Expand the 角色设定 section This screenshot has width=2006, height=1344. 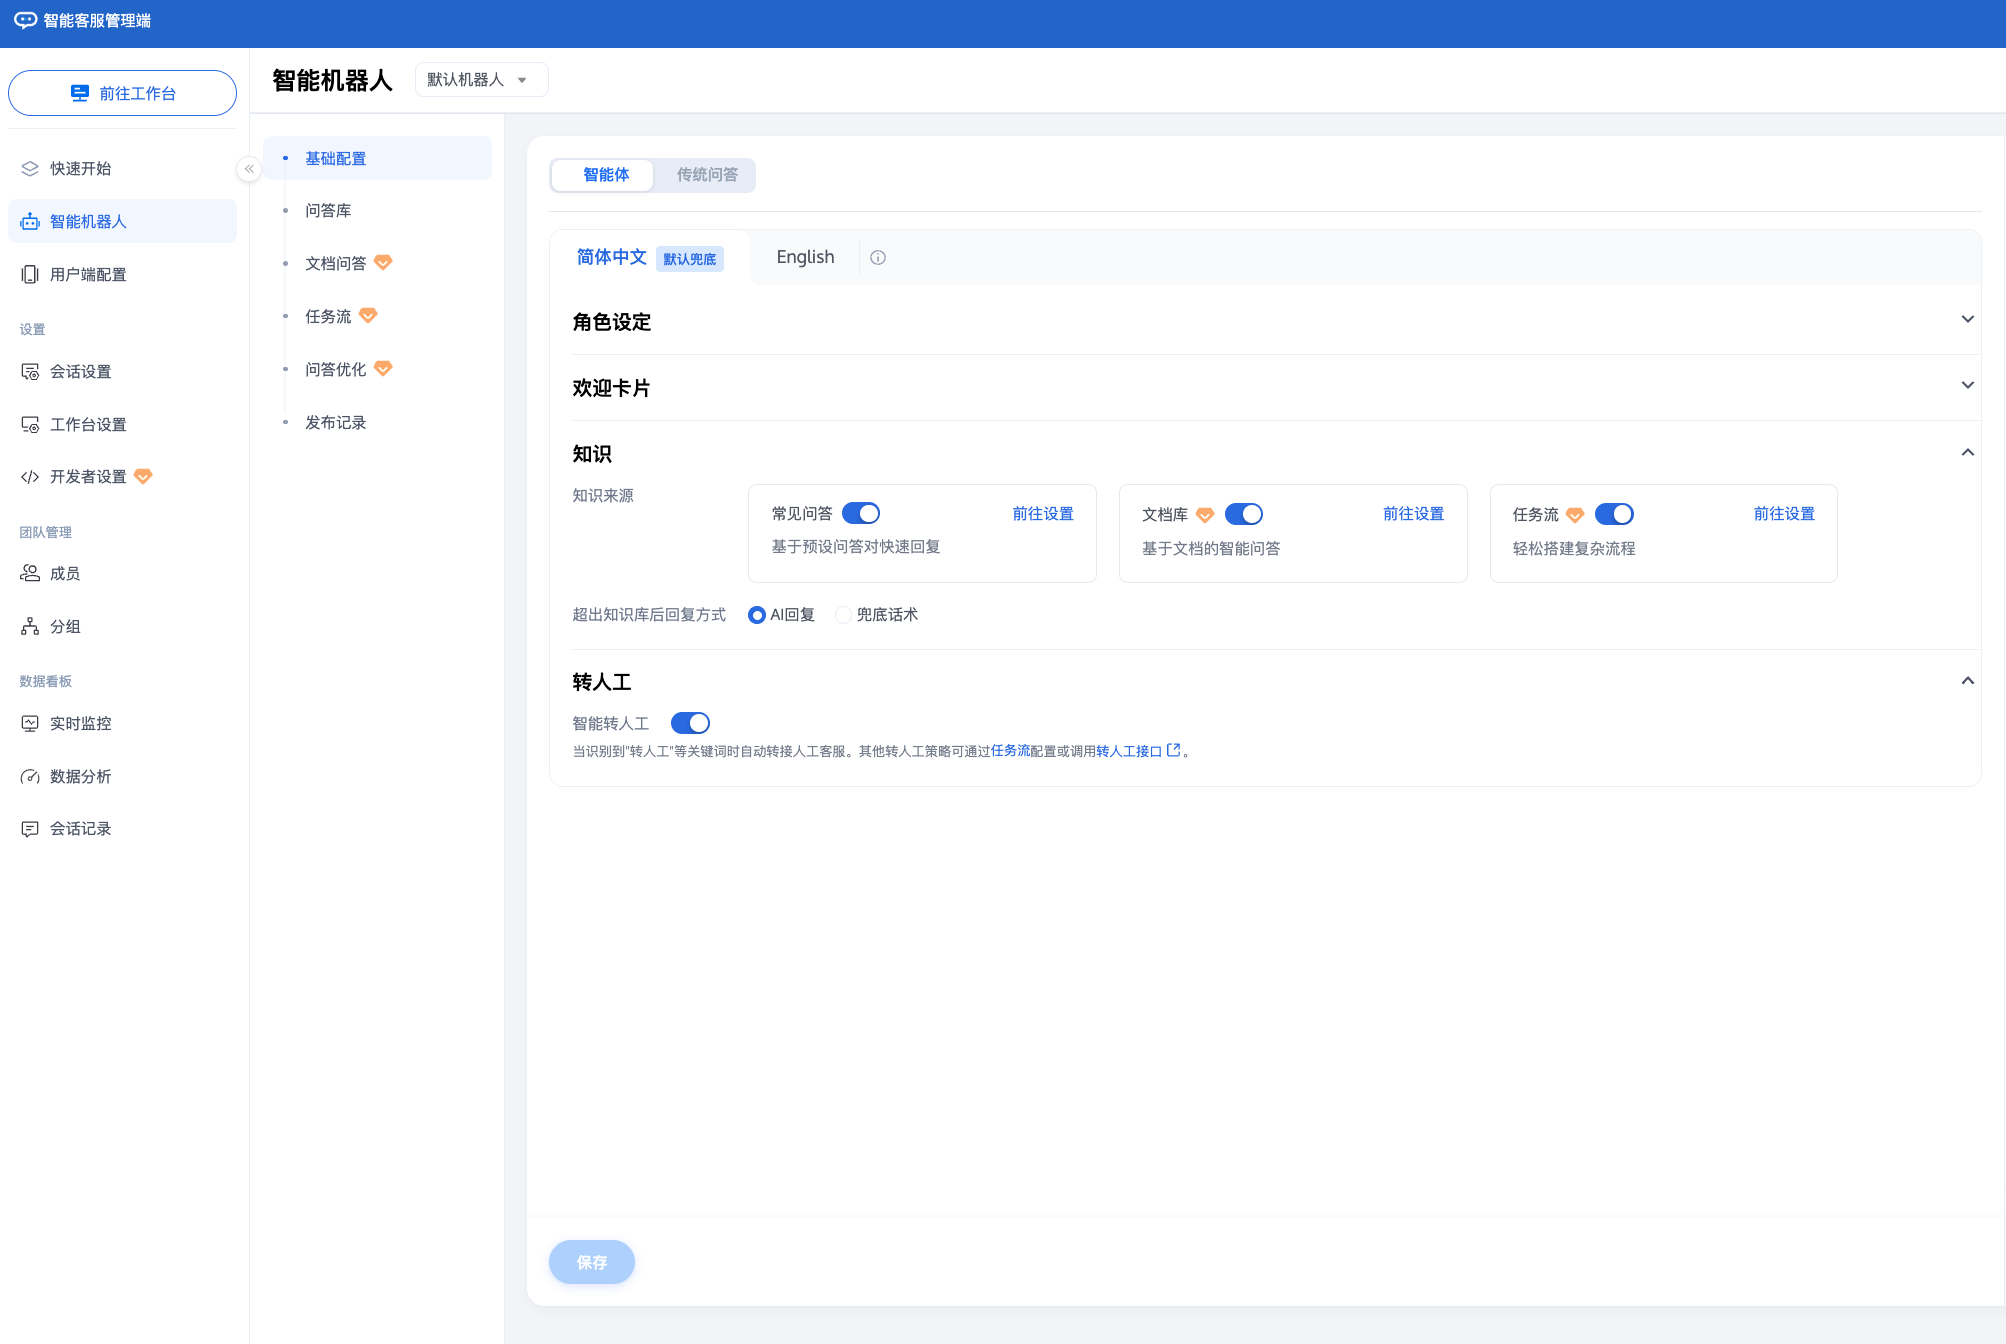click(x=1967, y=320)
